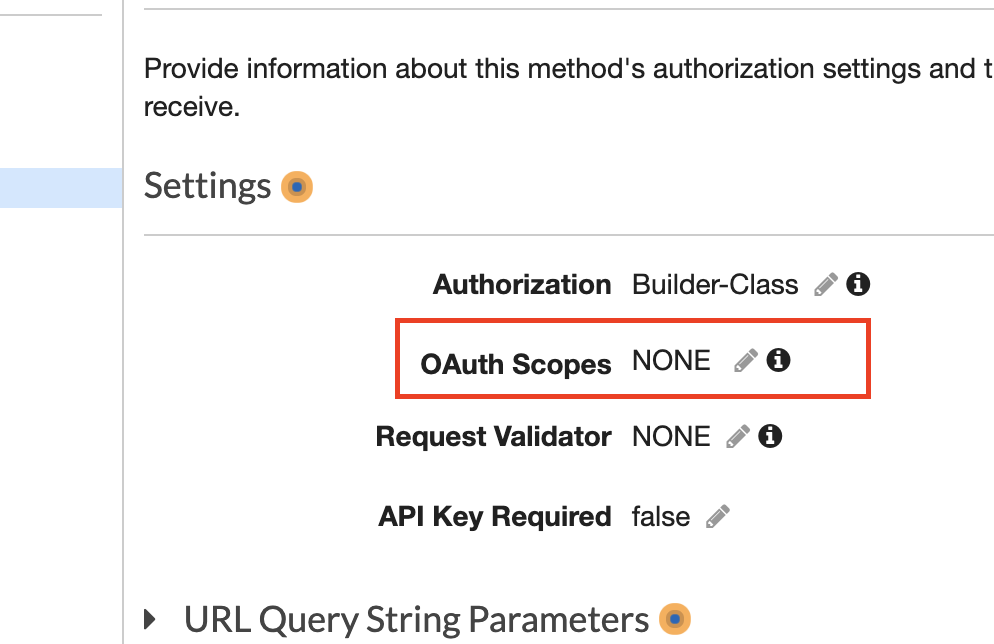This screenshot has height=644, width=994.
Task: Click the hotspot next to URL Query String Parameters
Action: coord(674,619)
